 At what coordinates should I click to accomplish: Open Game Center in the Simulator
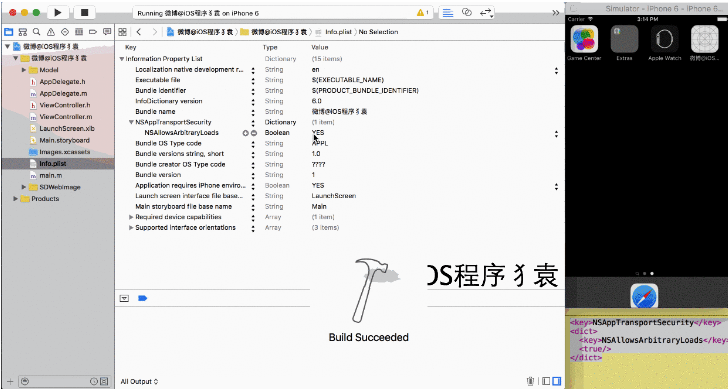pyautogui.click(x=584, y=39)
